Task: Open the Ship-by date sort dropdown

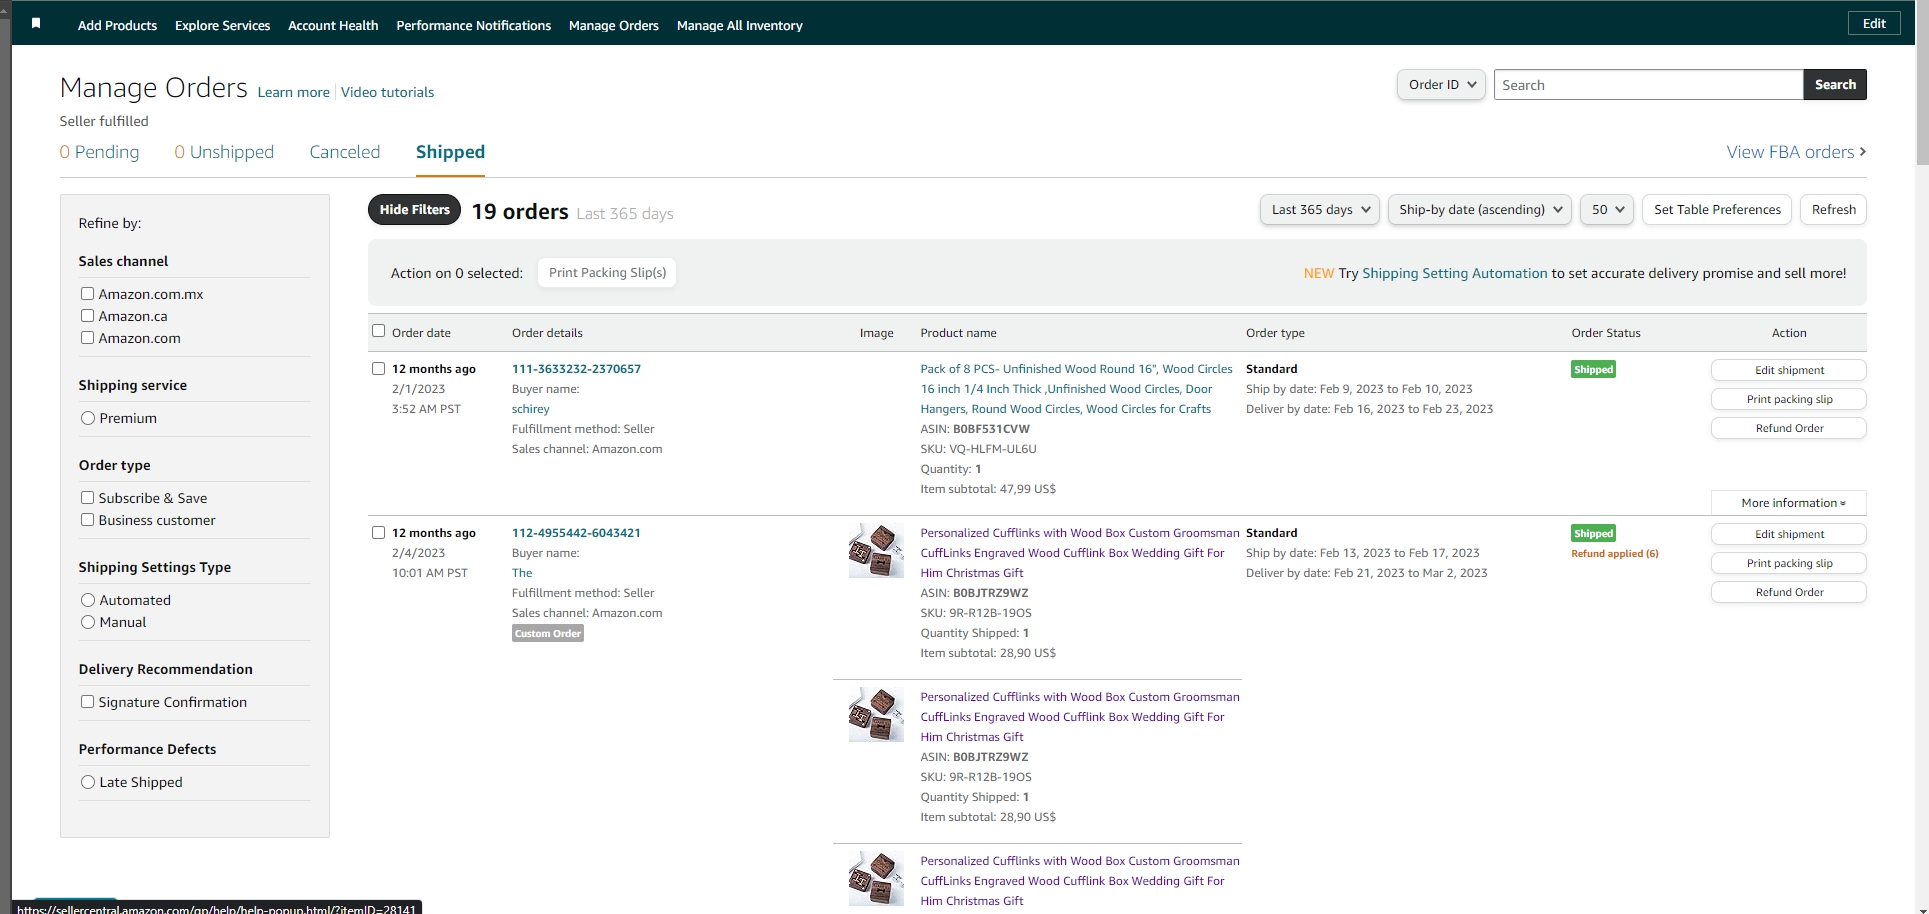Action: click(1480, 210)
